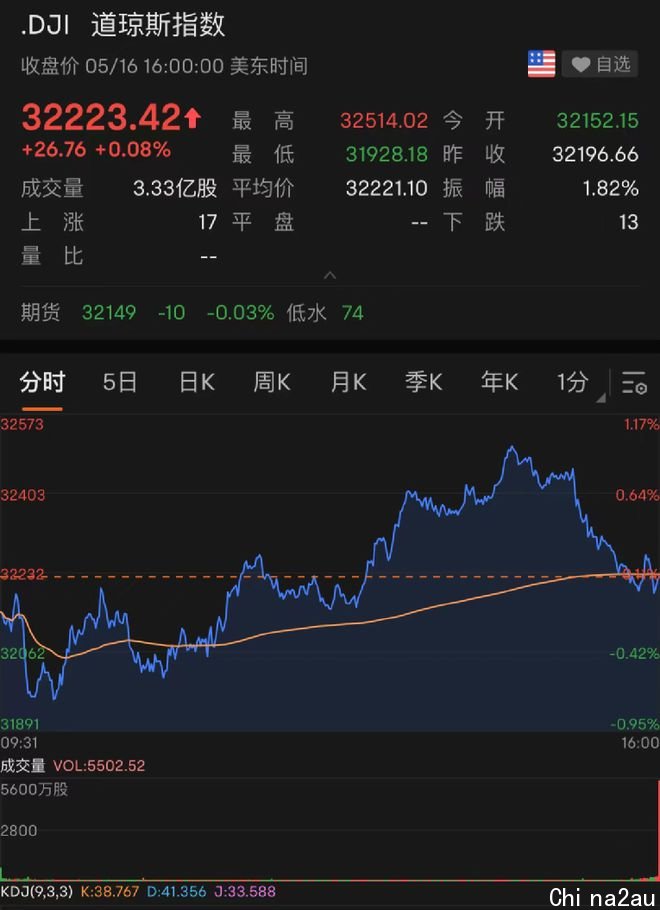
Task: Tap the .DJI 道琼斯指数 title
Action: point(123,26)
